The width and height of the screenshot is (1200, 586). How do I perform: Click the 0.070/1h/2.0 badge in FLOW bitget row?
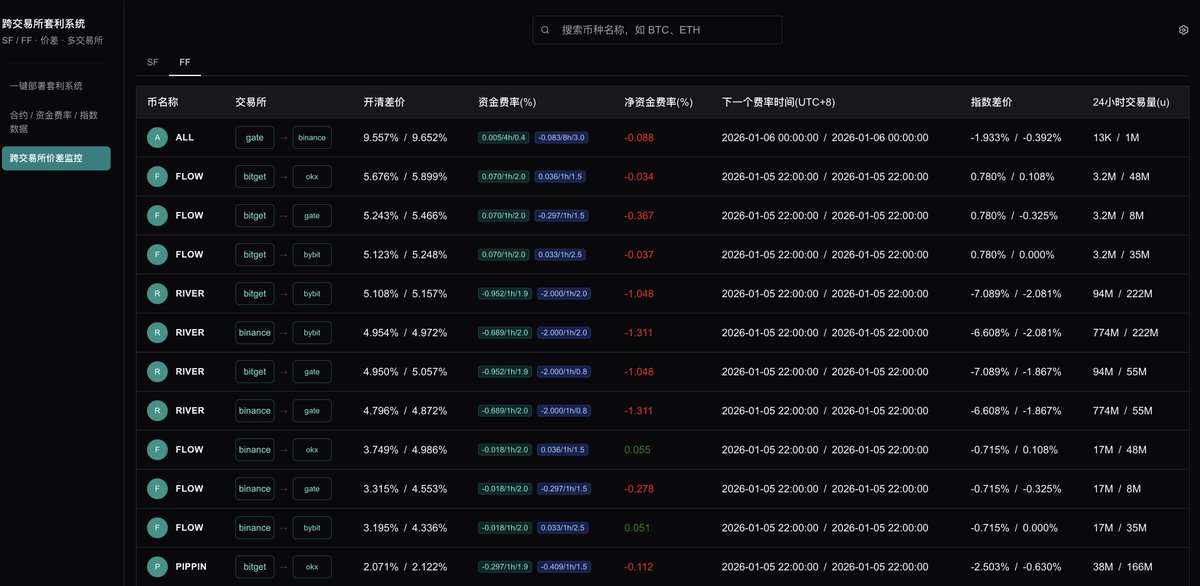point(504,176)
